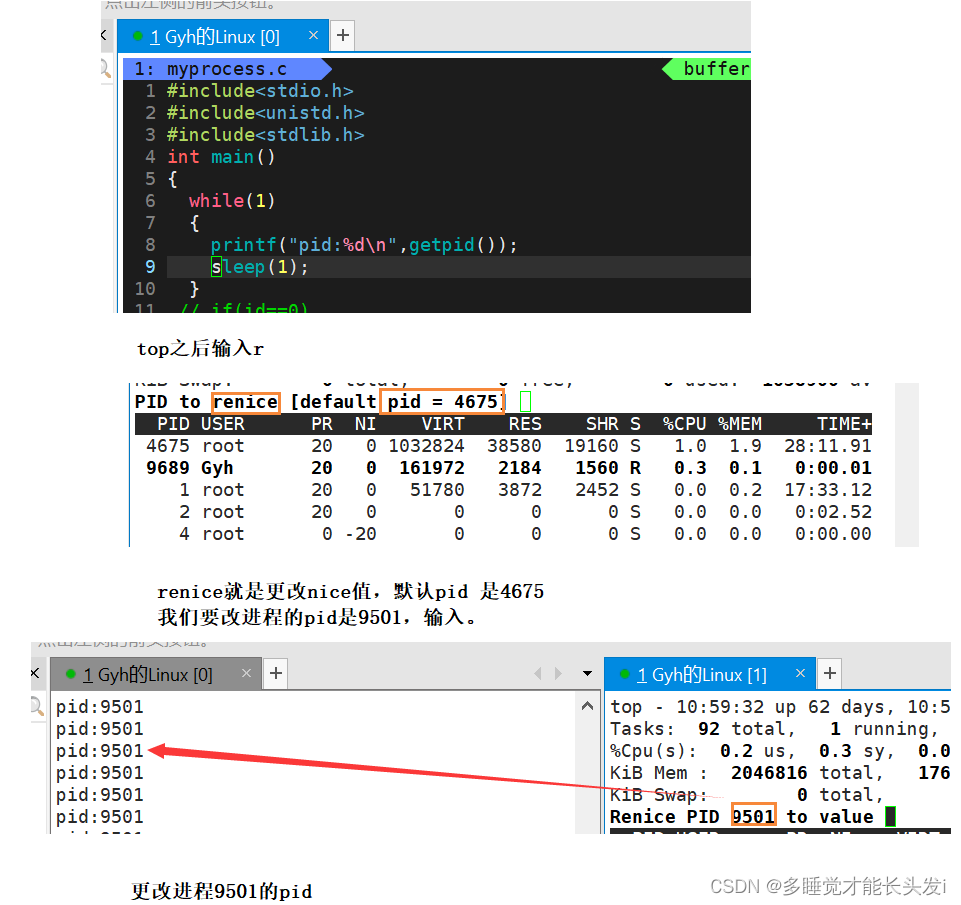961x905 pixels.
Task: Click the TIME+ column header
Action: [x=844, y=424]
